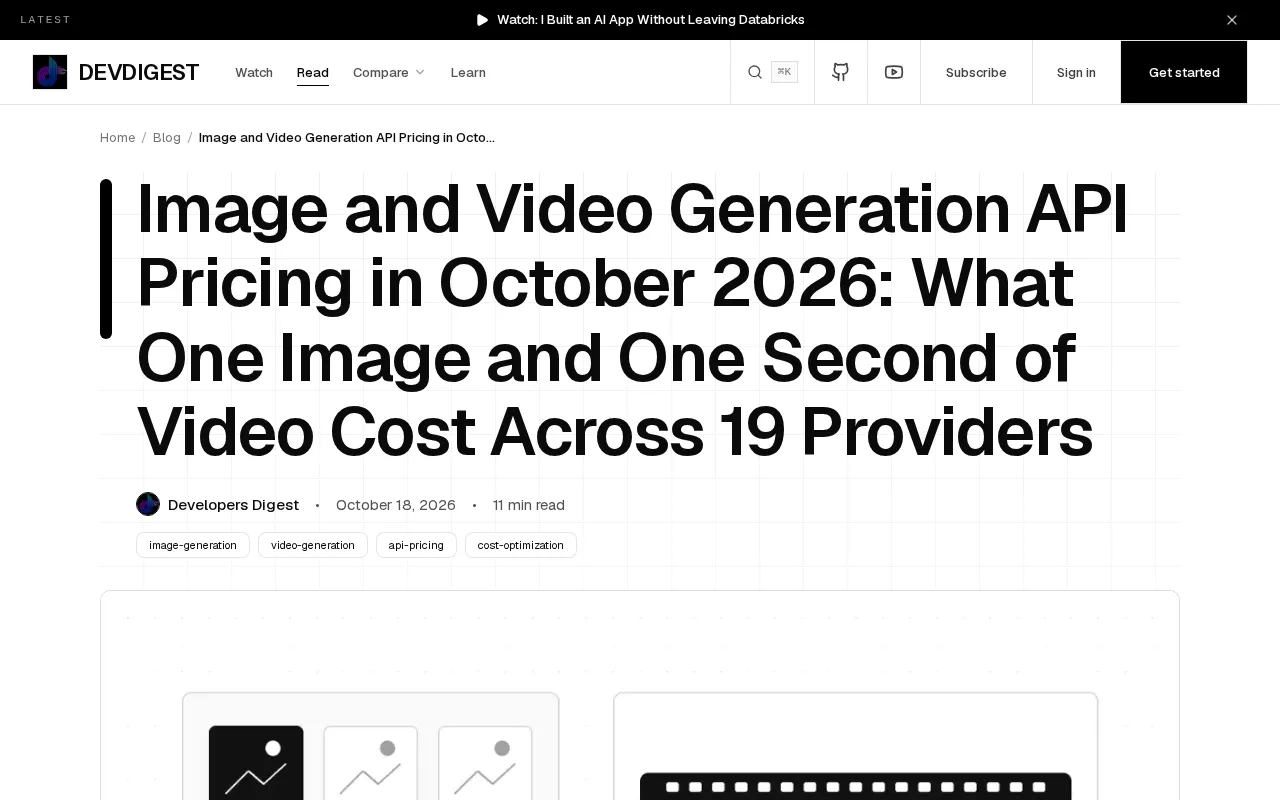Open the GitHub icon link
Image resolution: width=1280 pixels, height=800 pixels.
(x=841, y=72)
